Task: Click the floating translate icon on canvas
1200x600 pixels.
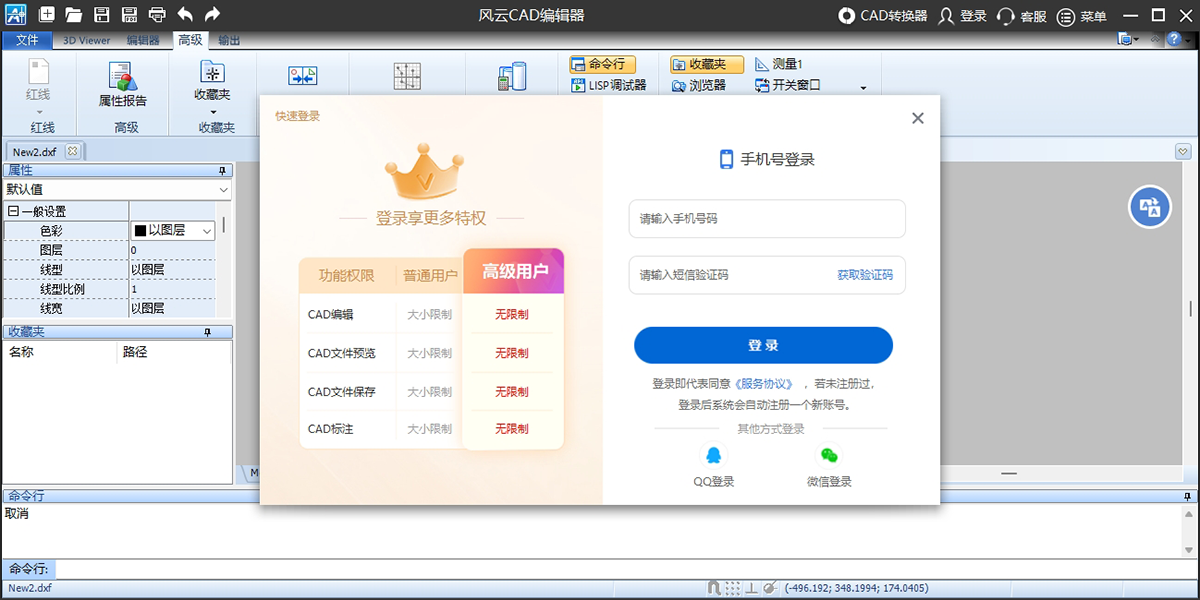Action: [x=1150, y=207]
